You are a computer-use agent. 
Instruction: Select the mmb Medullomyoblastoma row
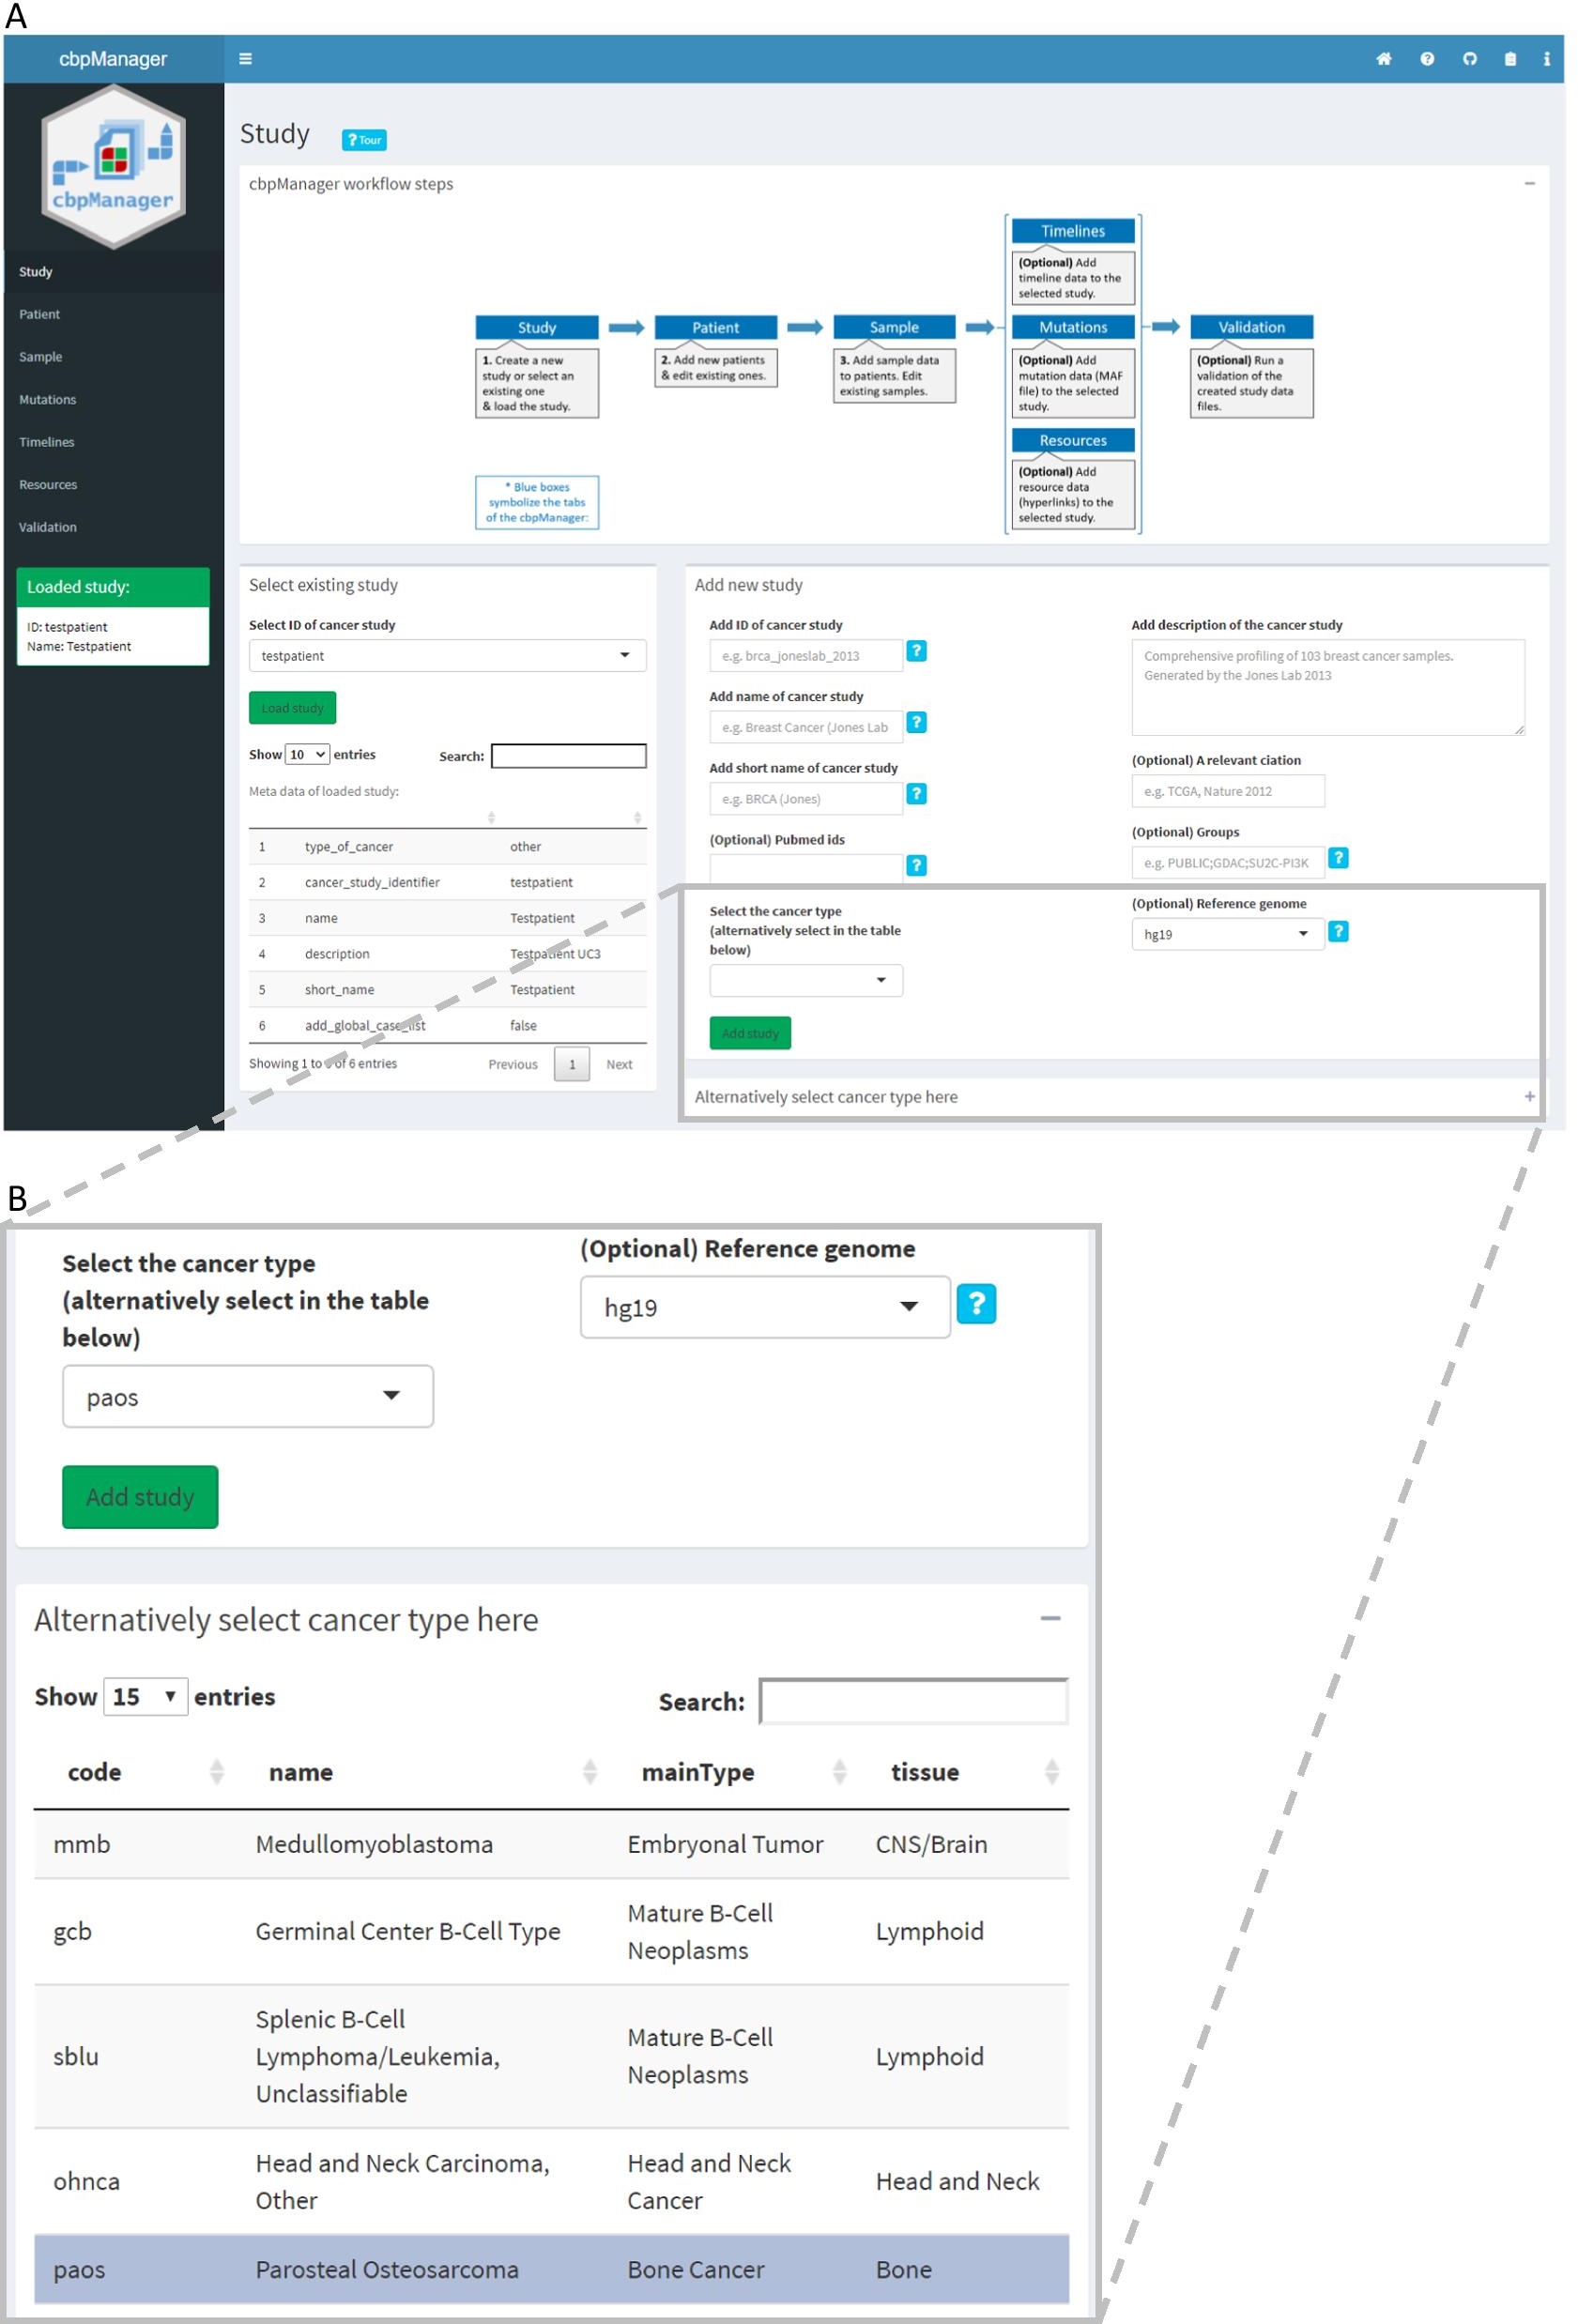(551, 1844)
